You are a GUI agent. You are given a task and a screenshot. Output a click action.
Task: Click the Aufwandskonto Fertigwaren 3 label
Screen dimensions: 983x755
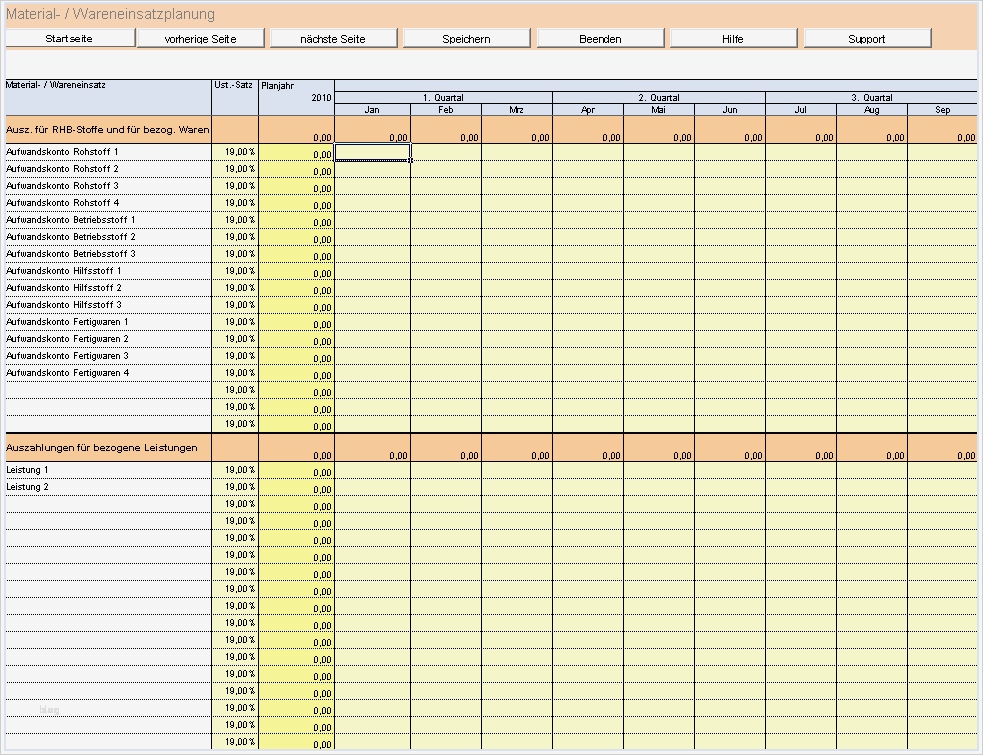pyautogui.click(x=67, y=356)
